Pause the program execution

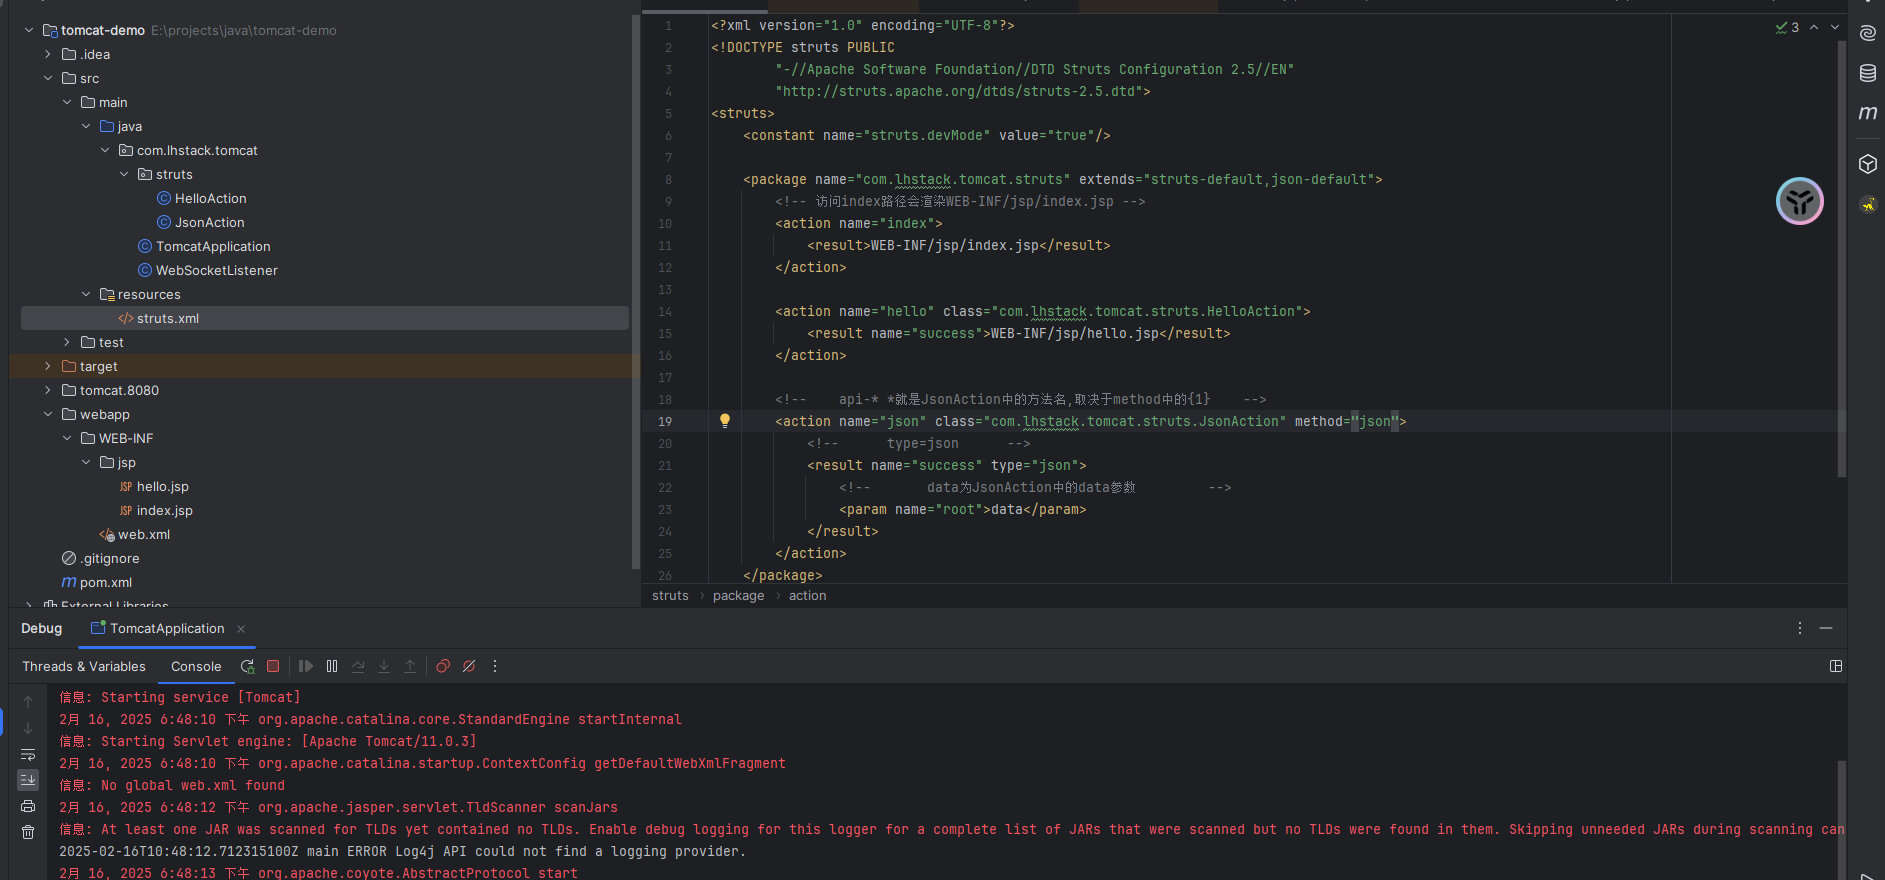[x=332, y=666]
